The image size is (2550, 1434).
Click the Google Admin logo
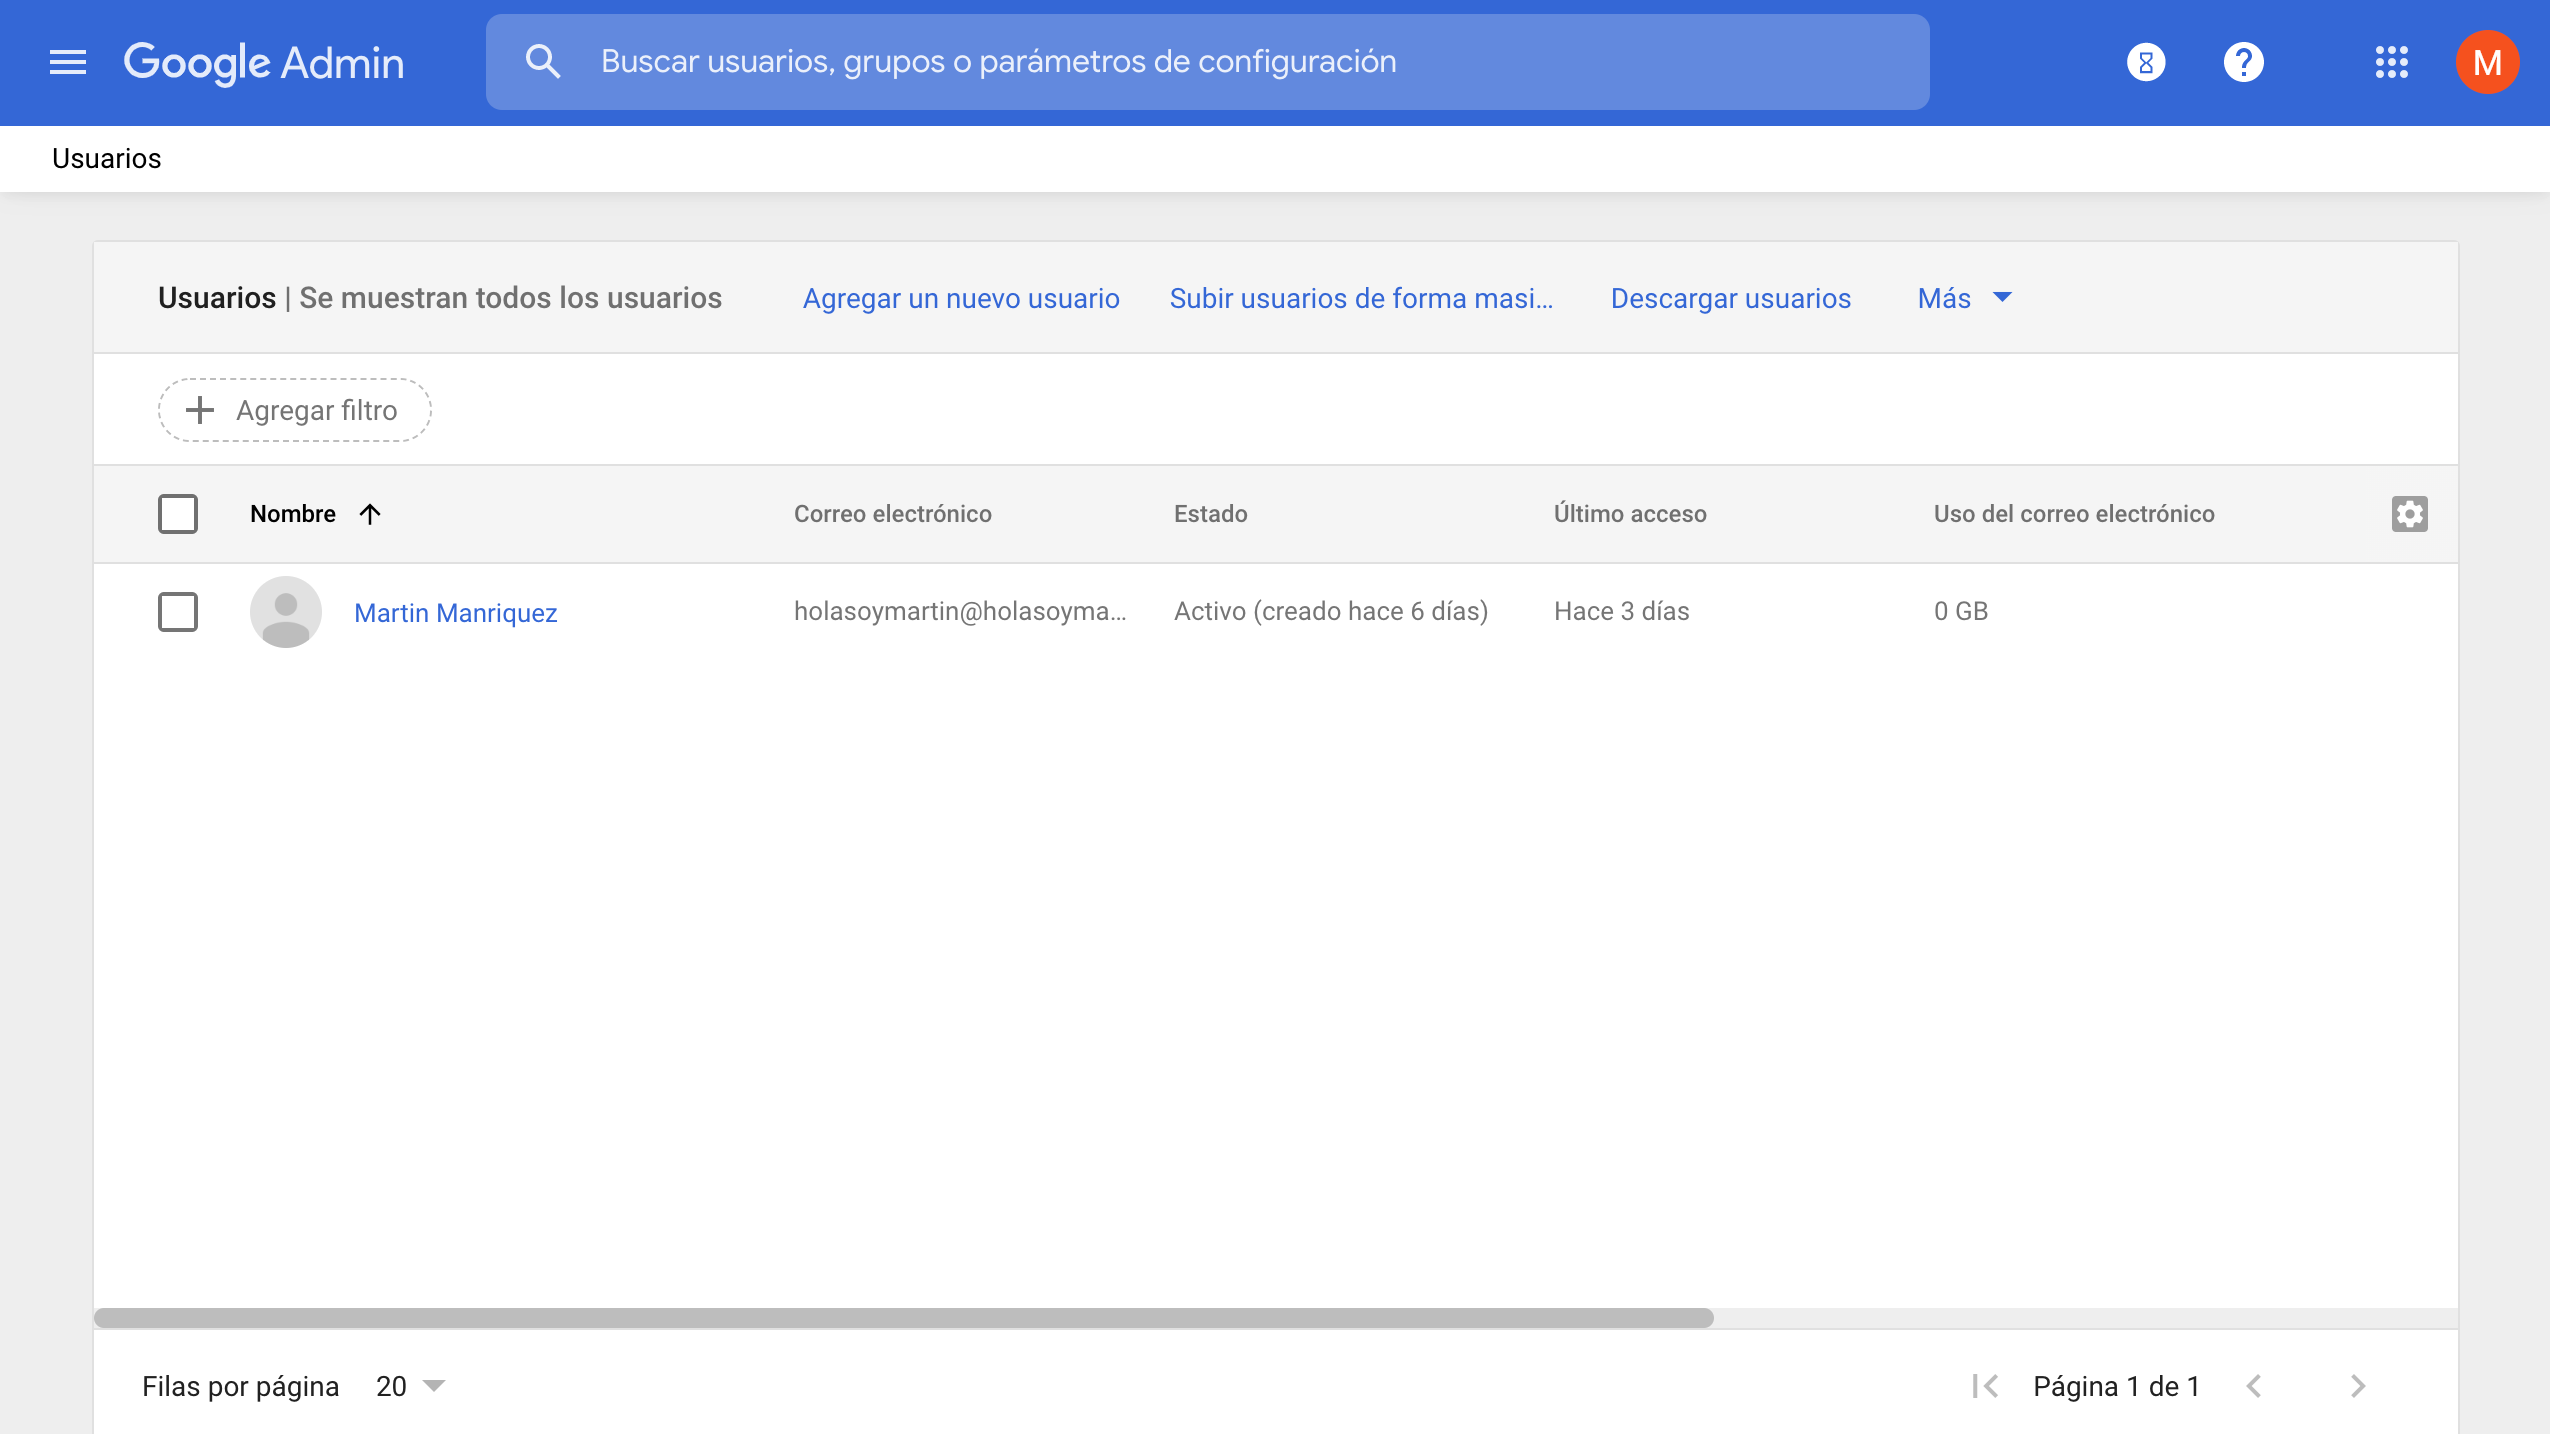[264, 63]
